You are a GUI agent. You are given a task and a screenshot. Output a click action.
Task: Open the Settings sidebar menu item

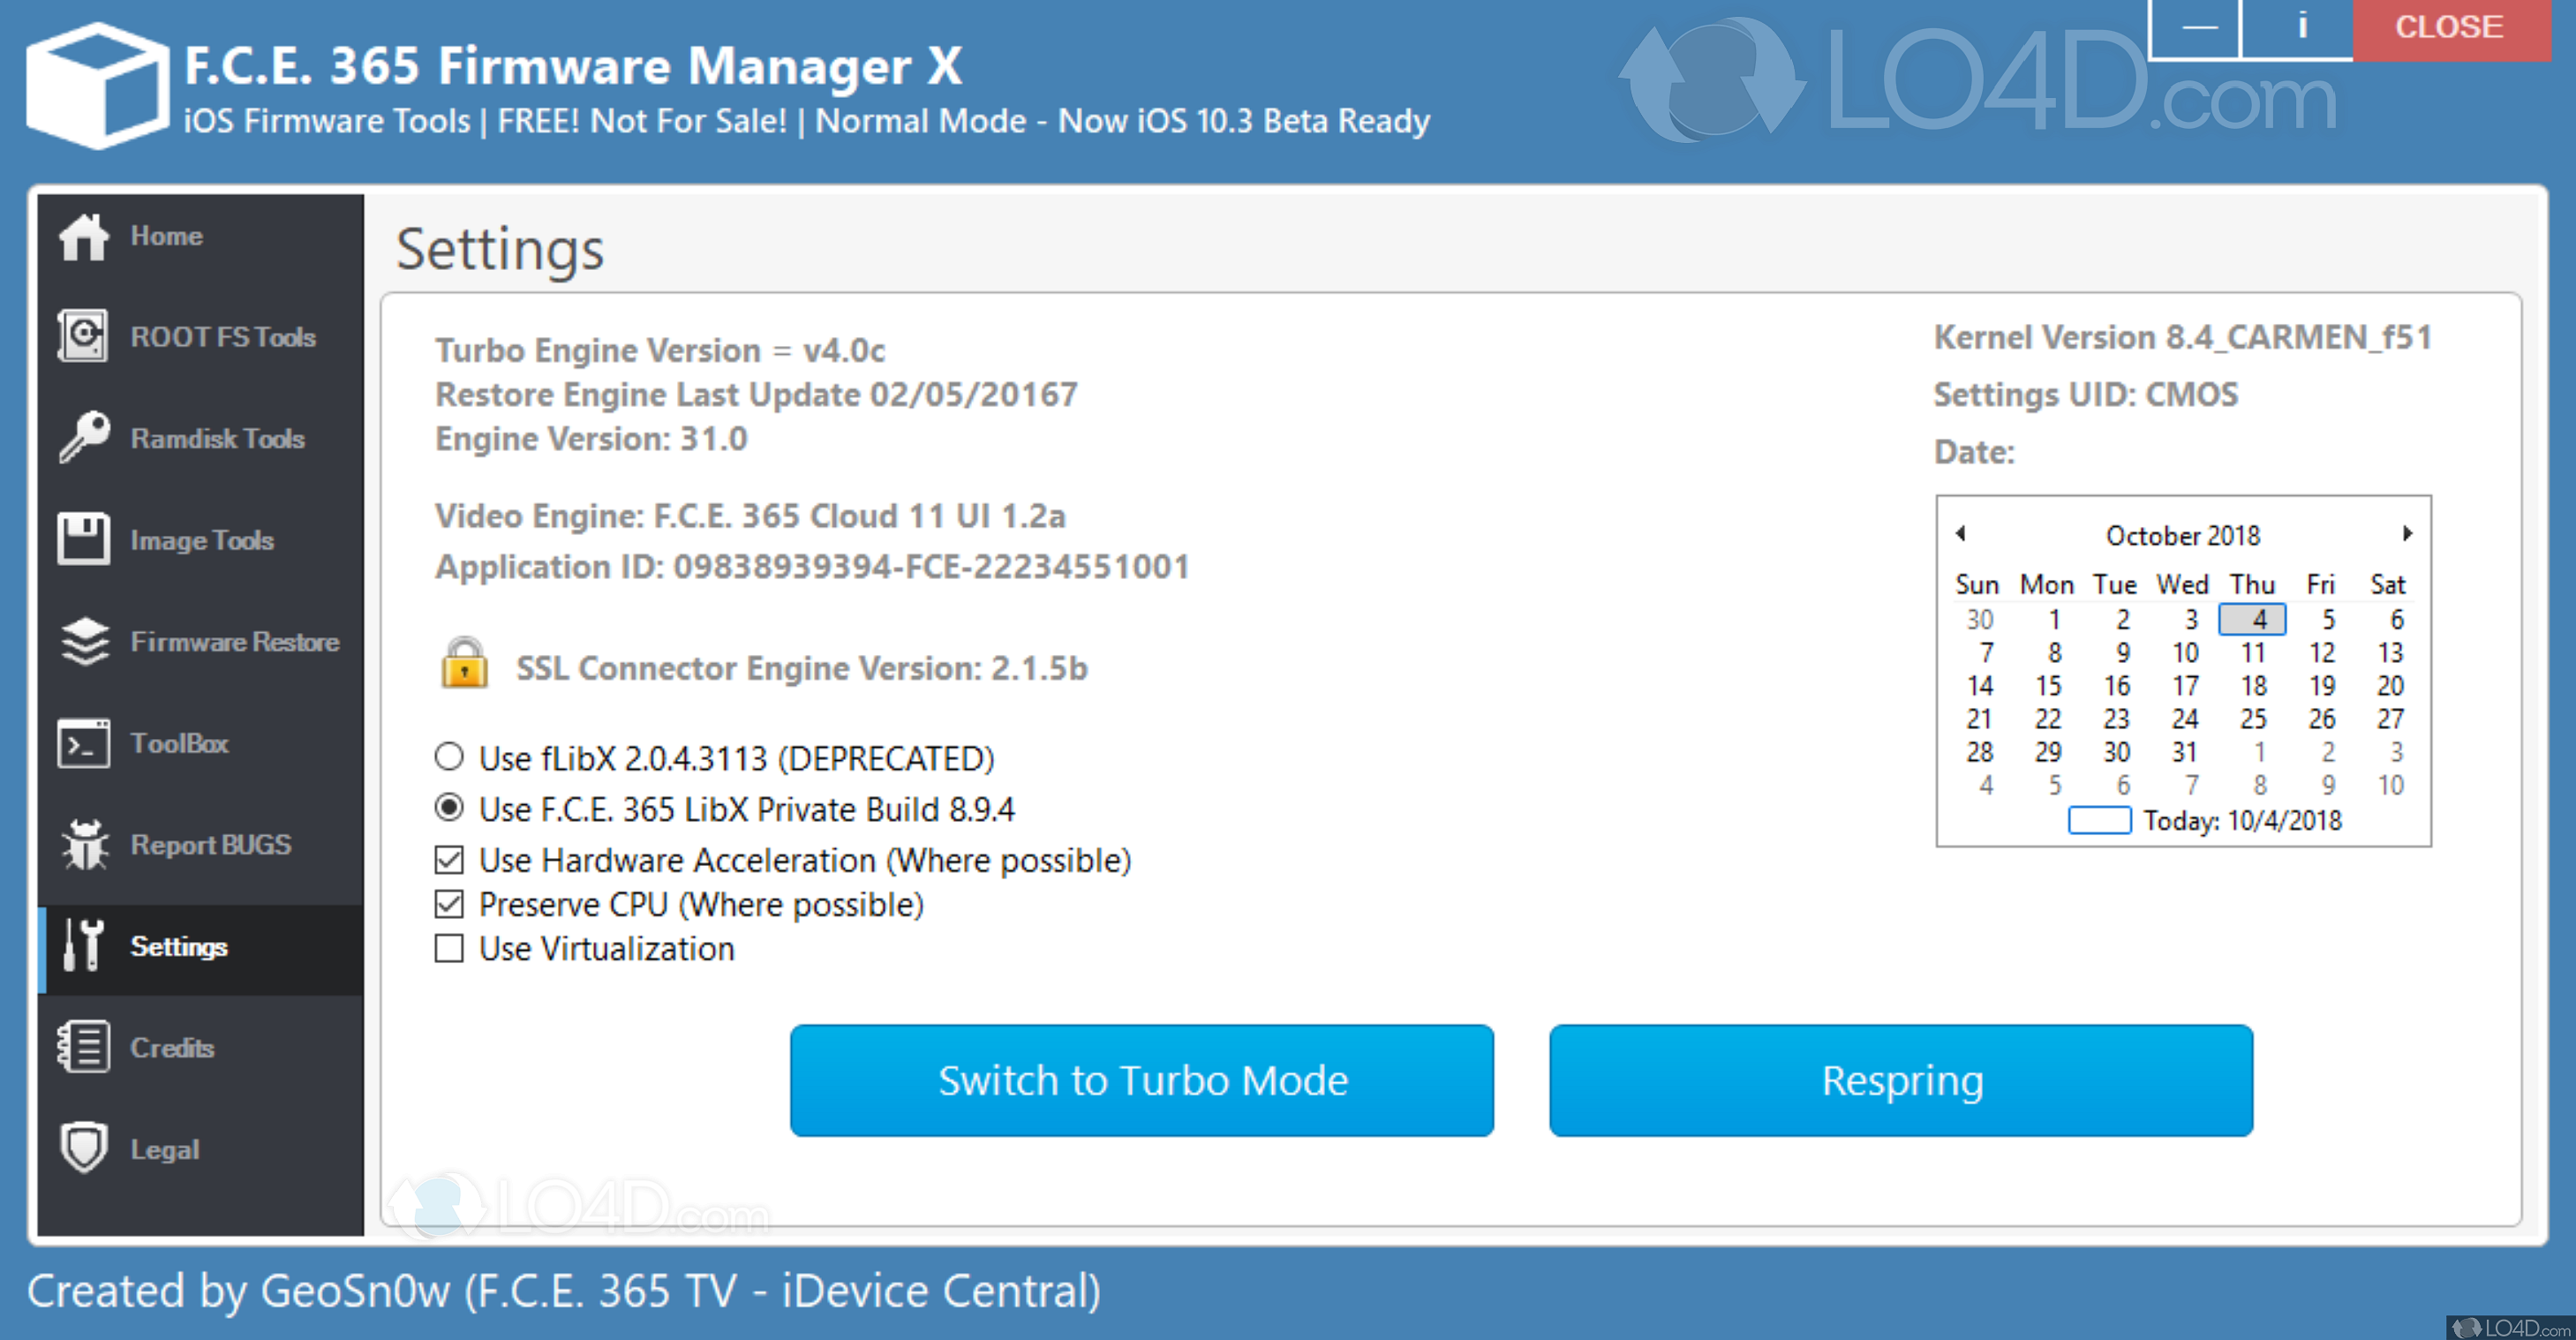coord(179,947)
